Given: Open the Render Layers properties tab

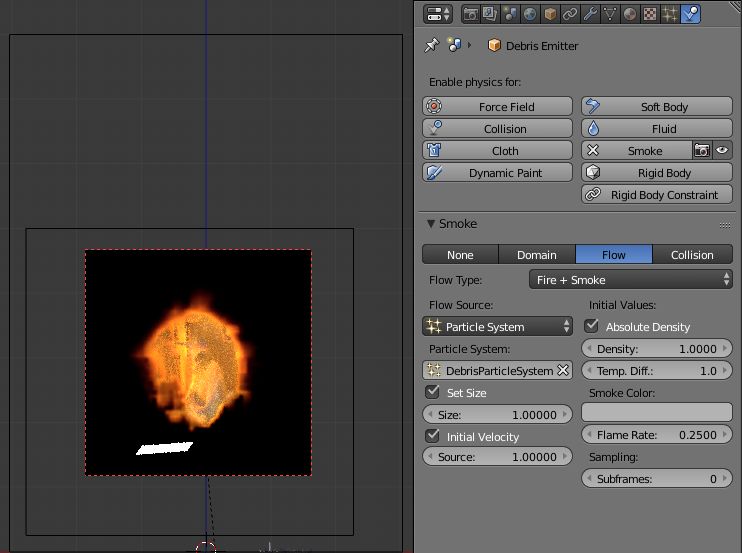Looking at the screenshot, I should pyautogui.click(x=490, y=14).
